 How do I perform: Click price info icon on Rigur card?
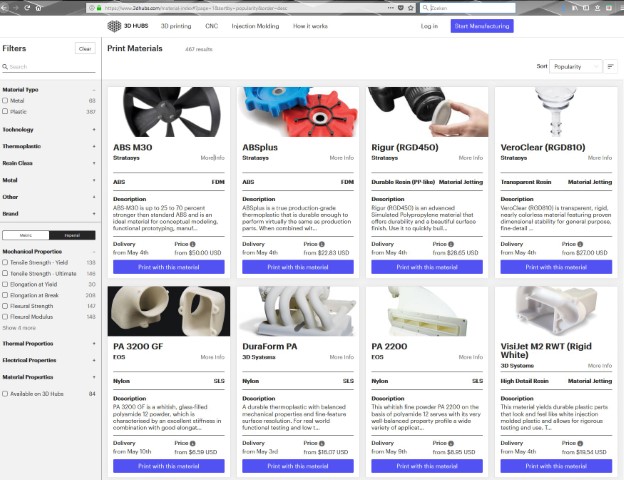pyautogui.click(x=452, y=243)
